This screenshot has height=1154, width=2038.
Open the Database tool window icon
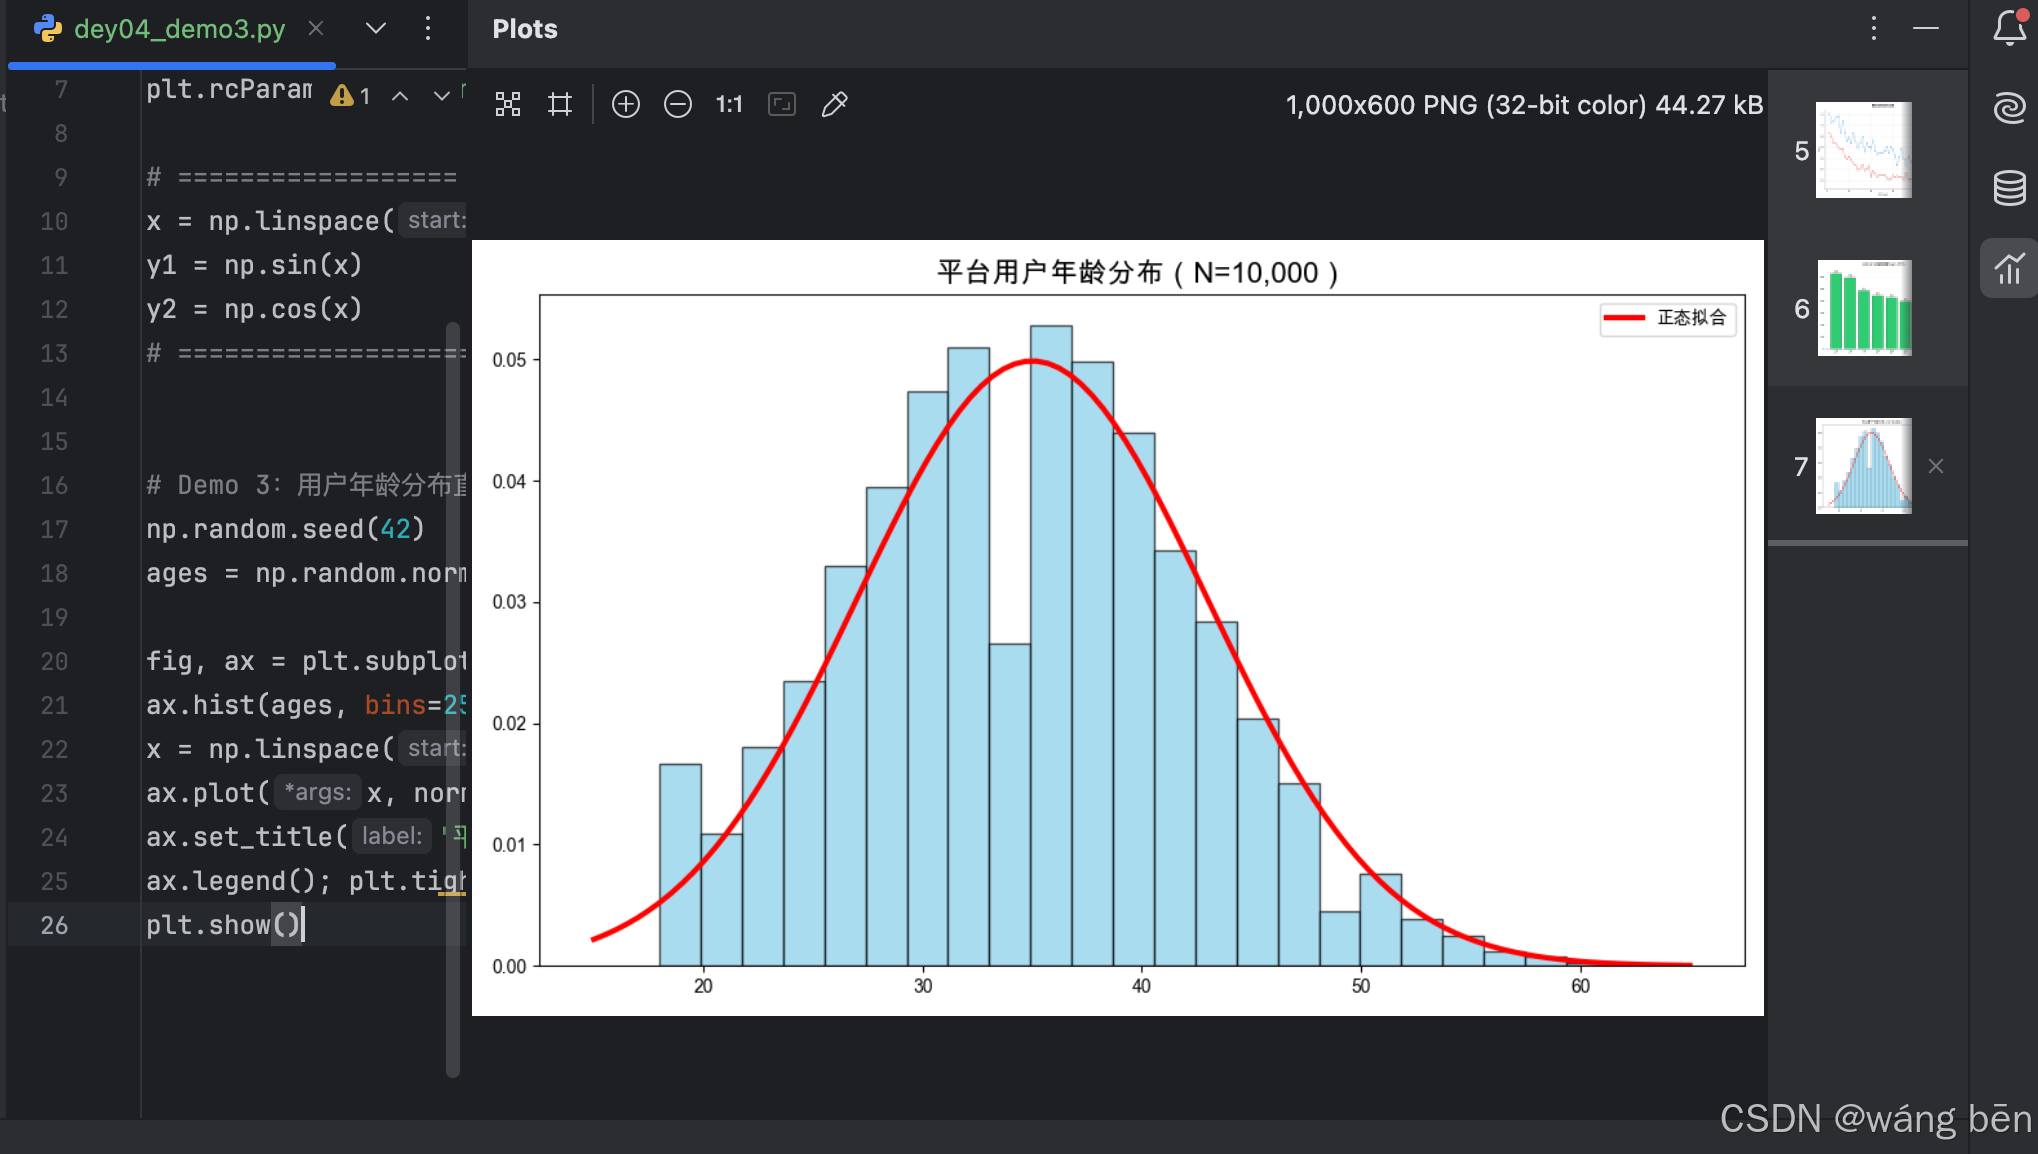[x=2009, y=187]
